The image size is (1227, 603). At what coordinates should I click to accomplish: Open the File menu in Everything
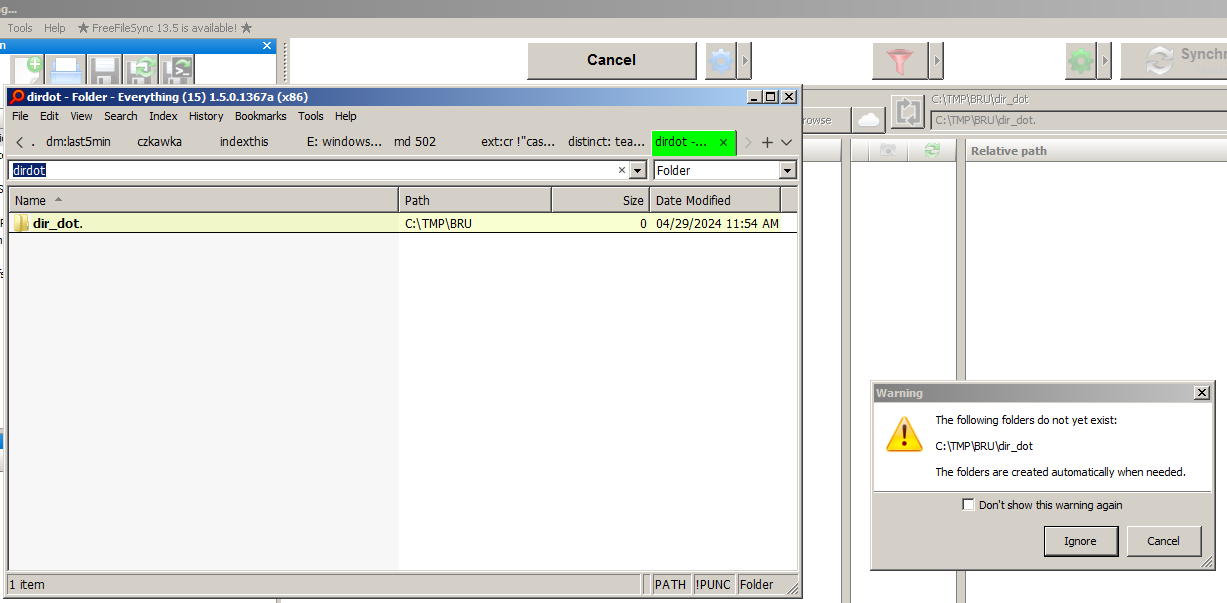coord(20,116)
